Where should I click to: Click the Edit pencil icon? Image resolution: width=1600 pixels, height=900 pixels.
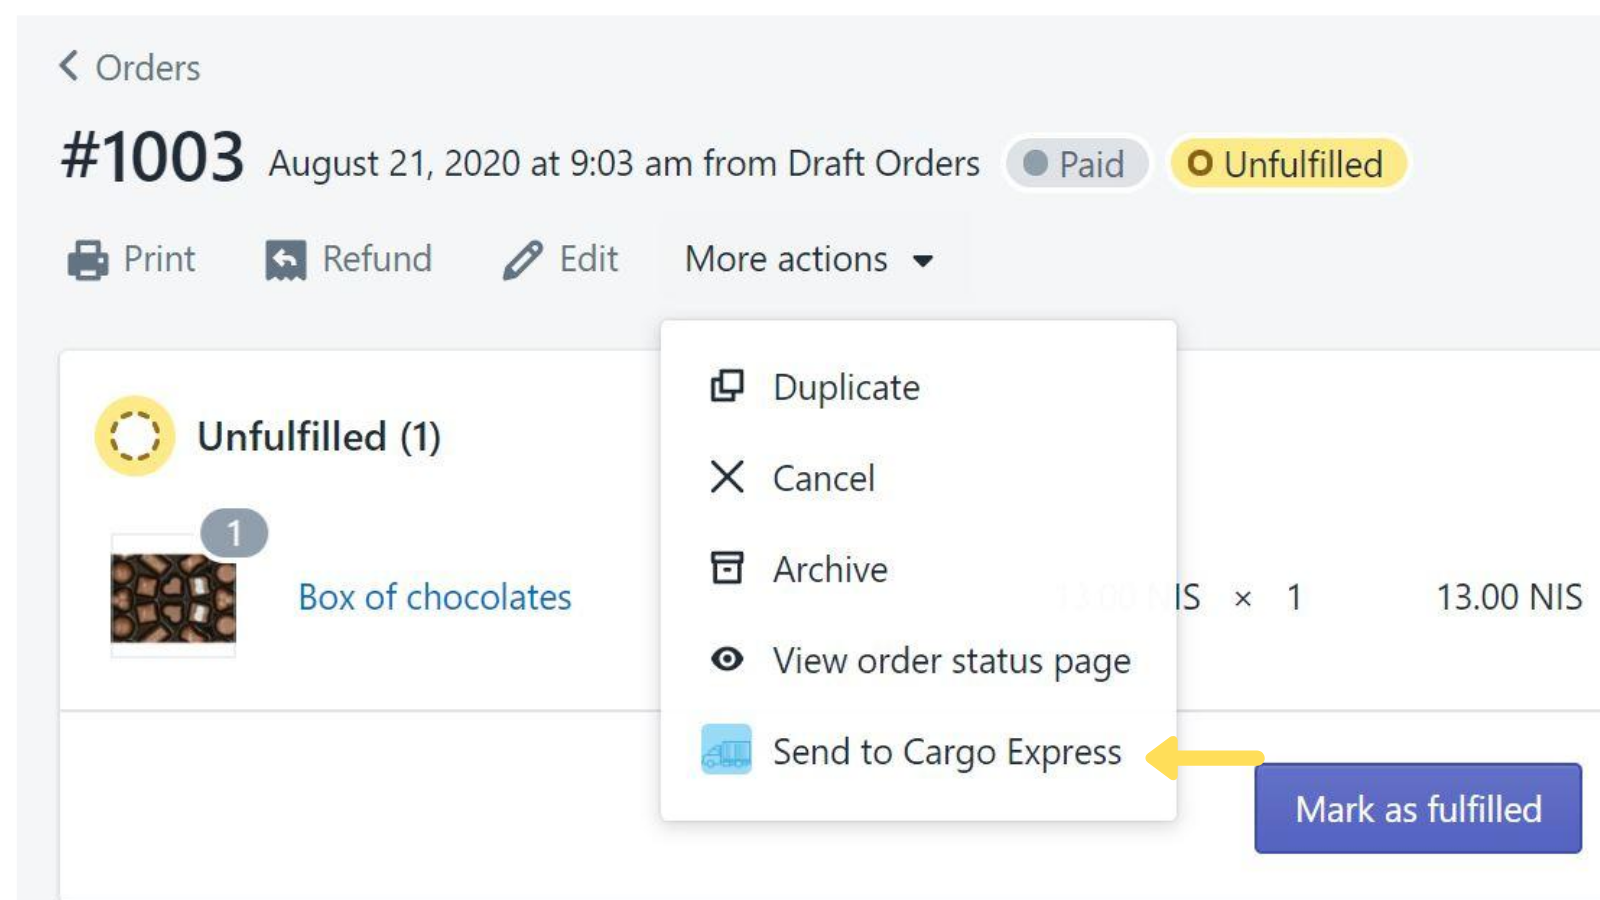tap(523, 258)
